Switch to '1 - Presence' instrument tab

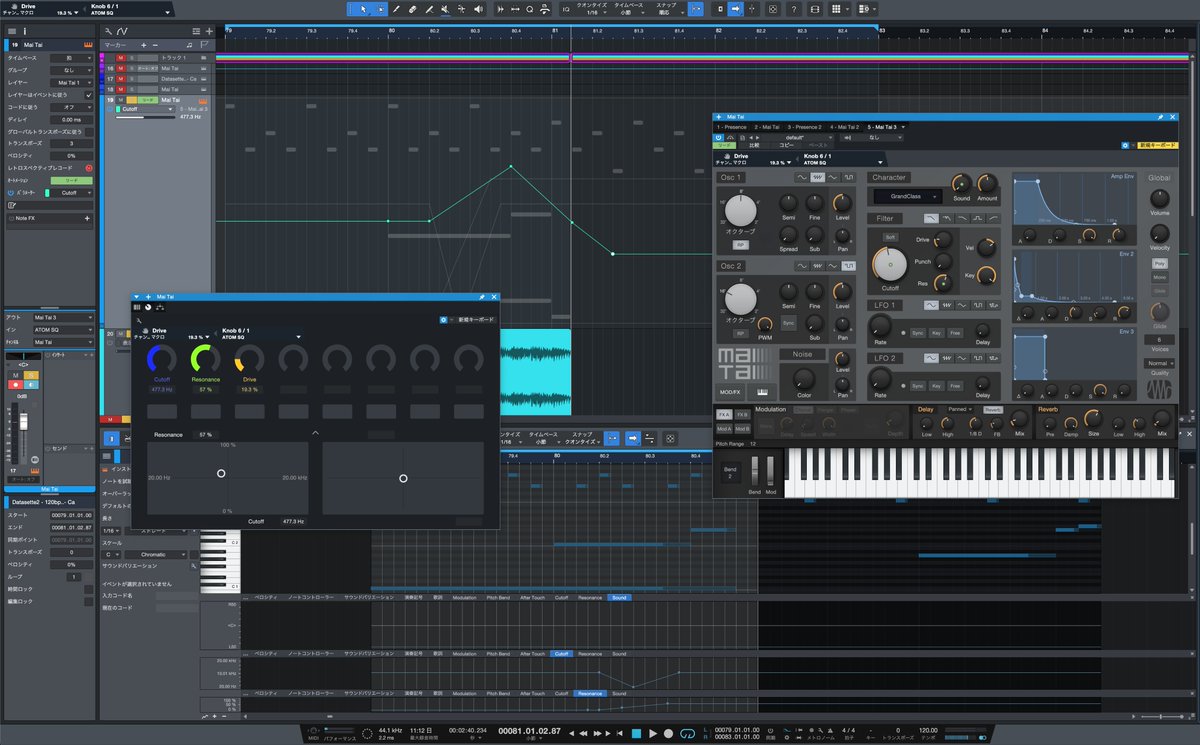tap(731, 127)
